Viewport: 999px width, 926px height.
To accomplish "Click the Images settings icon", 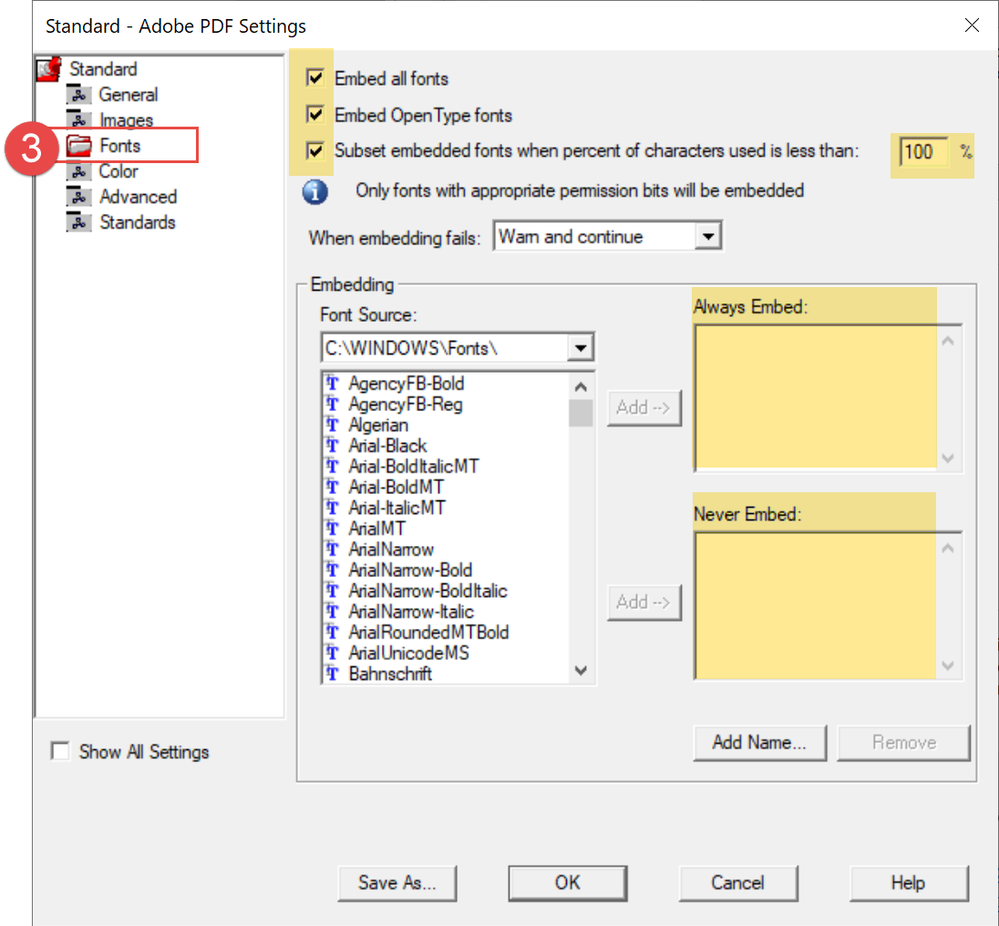I will [x=78, y=119].
